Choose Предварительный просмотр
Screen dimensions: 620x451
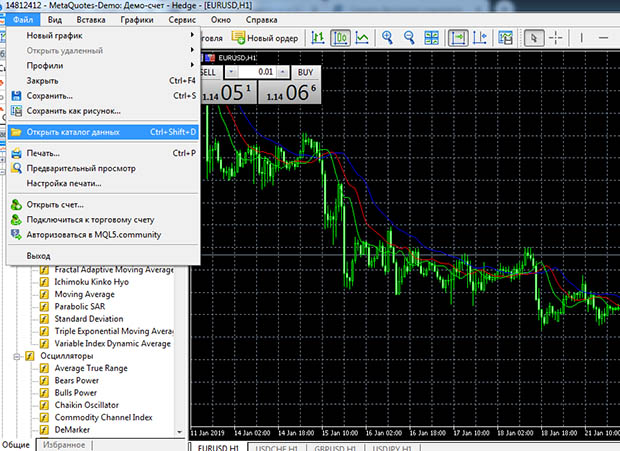click(103, 168)
